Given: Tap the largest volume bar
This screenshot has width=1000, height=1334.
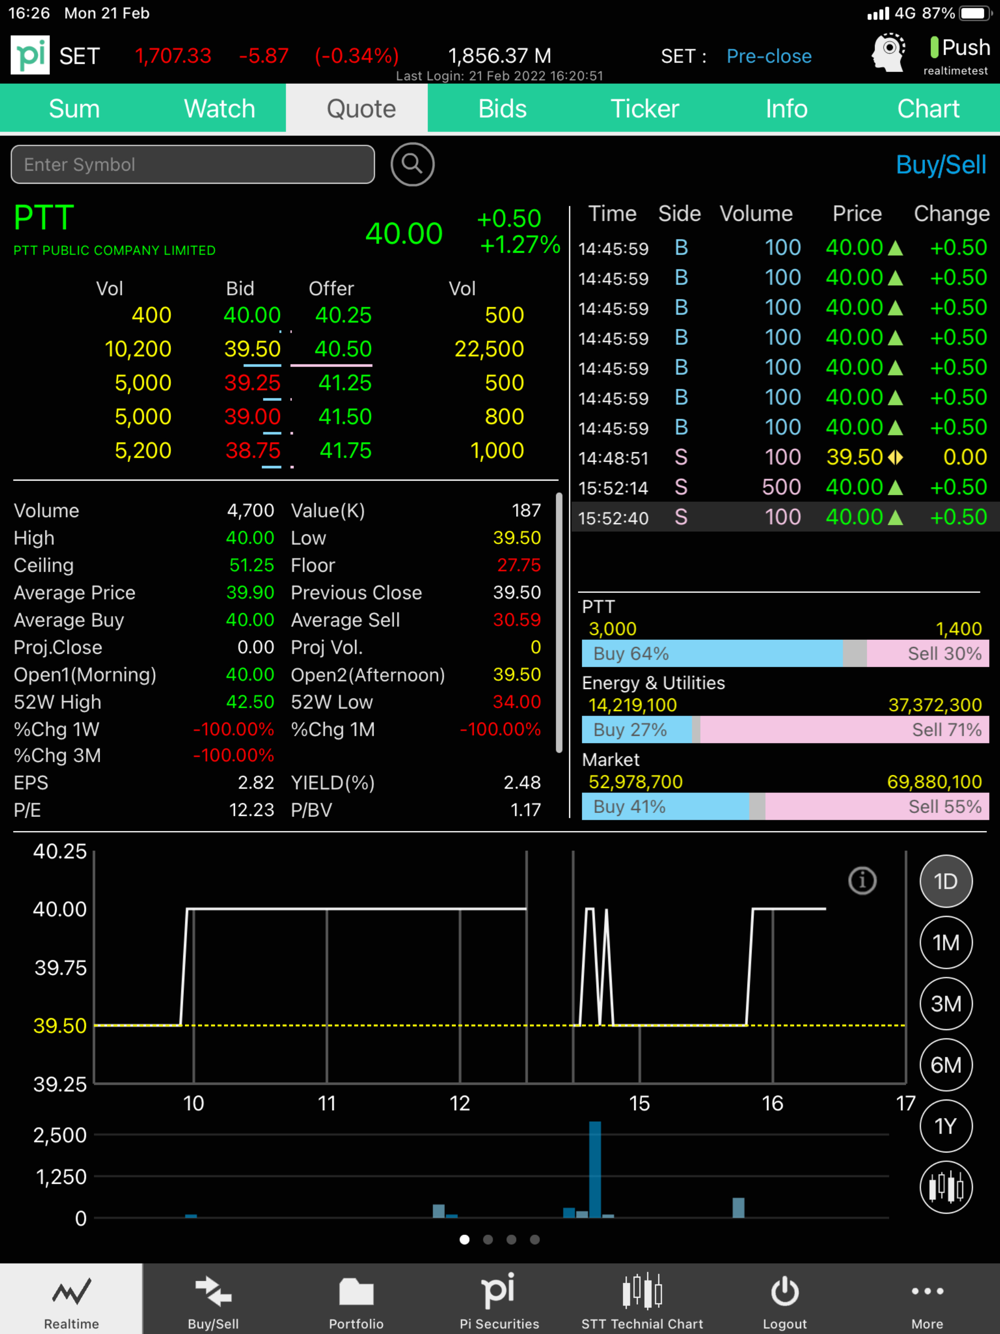Looking at the screenshot, I should 595,1169.
